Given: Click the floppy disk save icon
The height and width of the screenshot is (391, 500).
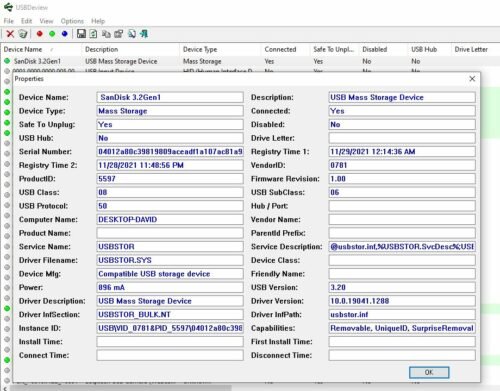Looking at the screenshot, I should click(81, 34).
